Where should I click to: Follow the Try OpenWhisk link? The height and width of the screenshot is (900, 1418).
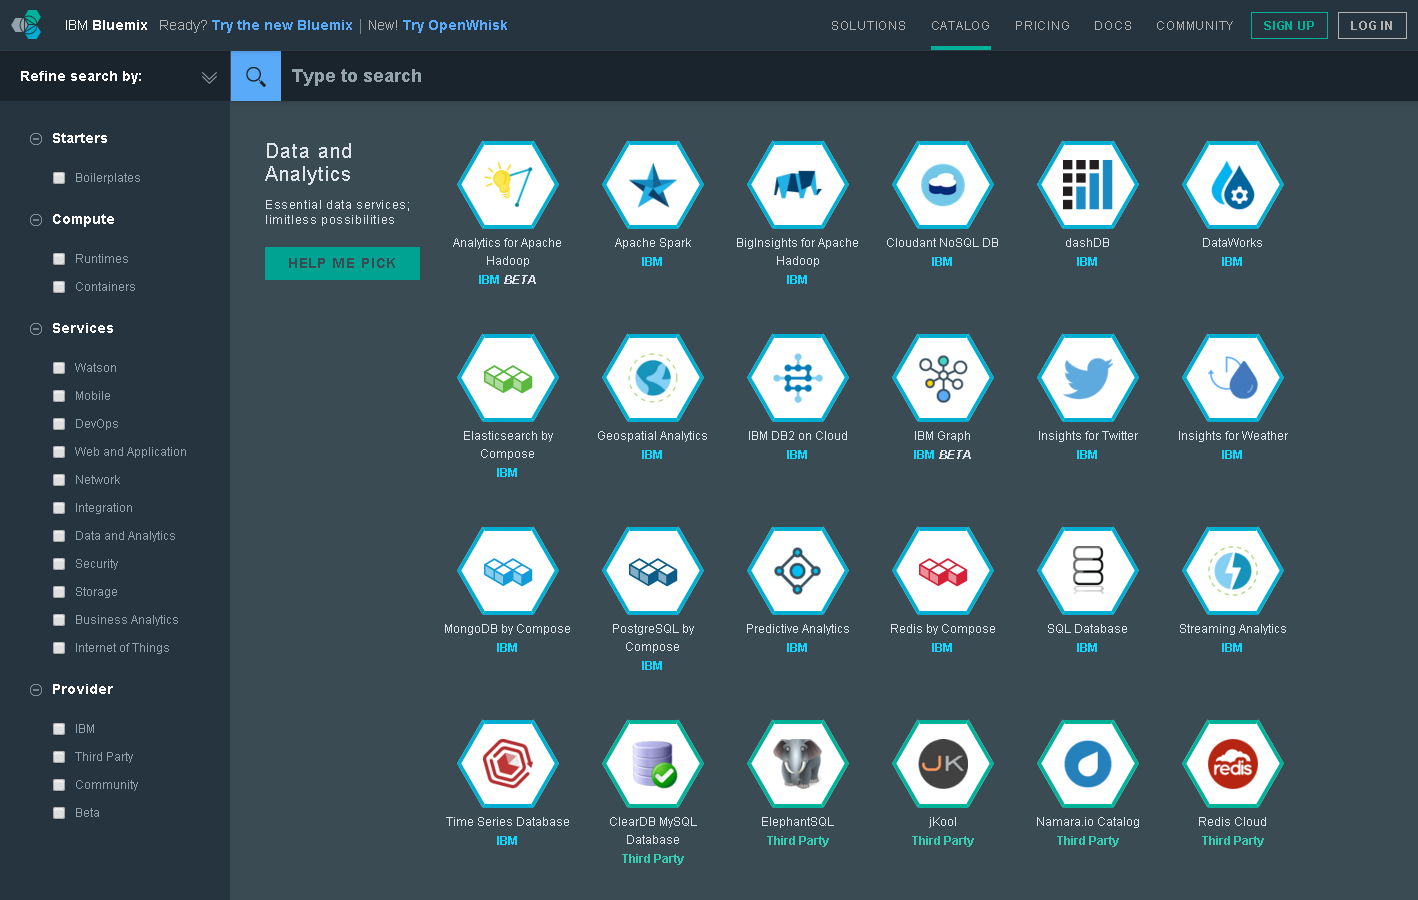tap(455, 25)
